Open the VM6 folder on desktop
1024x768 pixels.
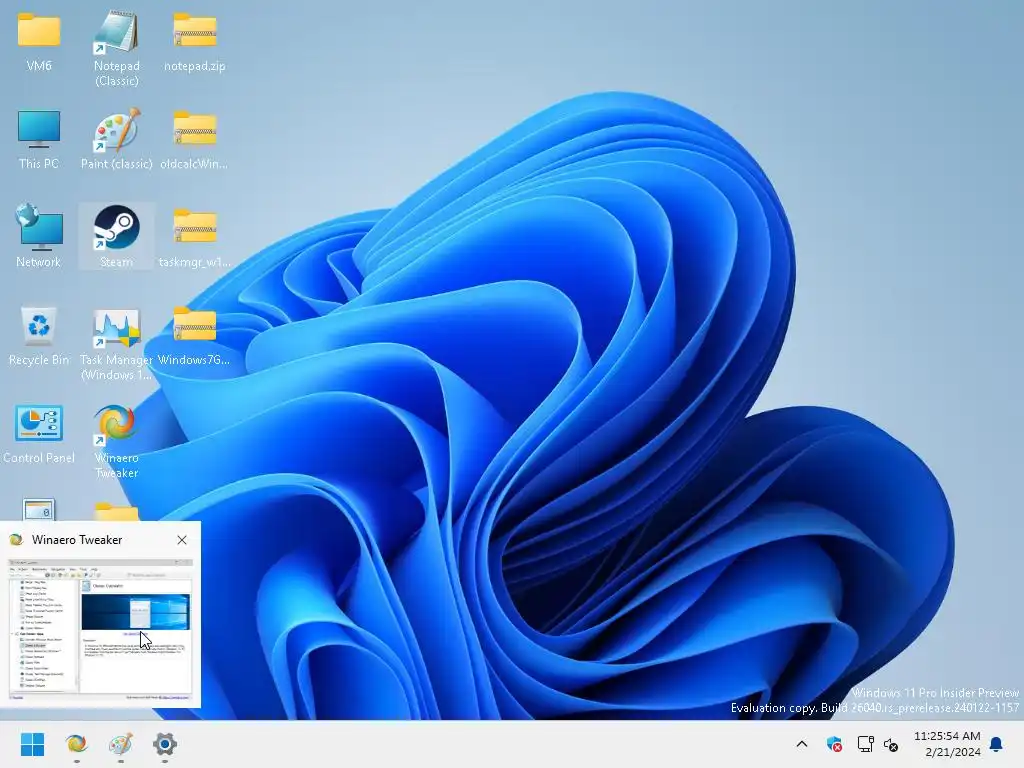[39, 41]
